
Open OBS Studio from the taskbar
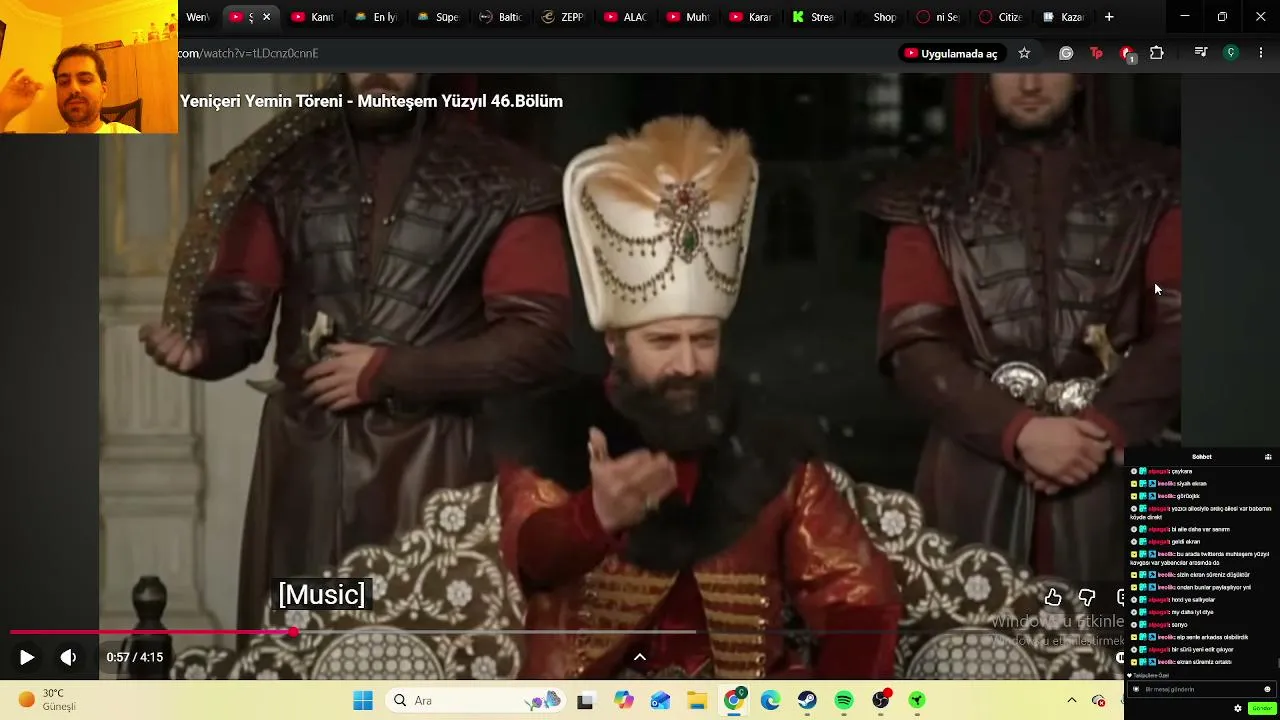[881, 700]
